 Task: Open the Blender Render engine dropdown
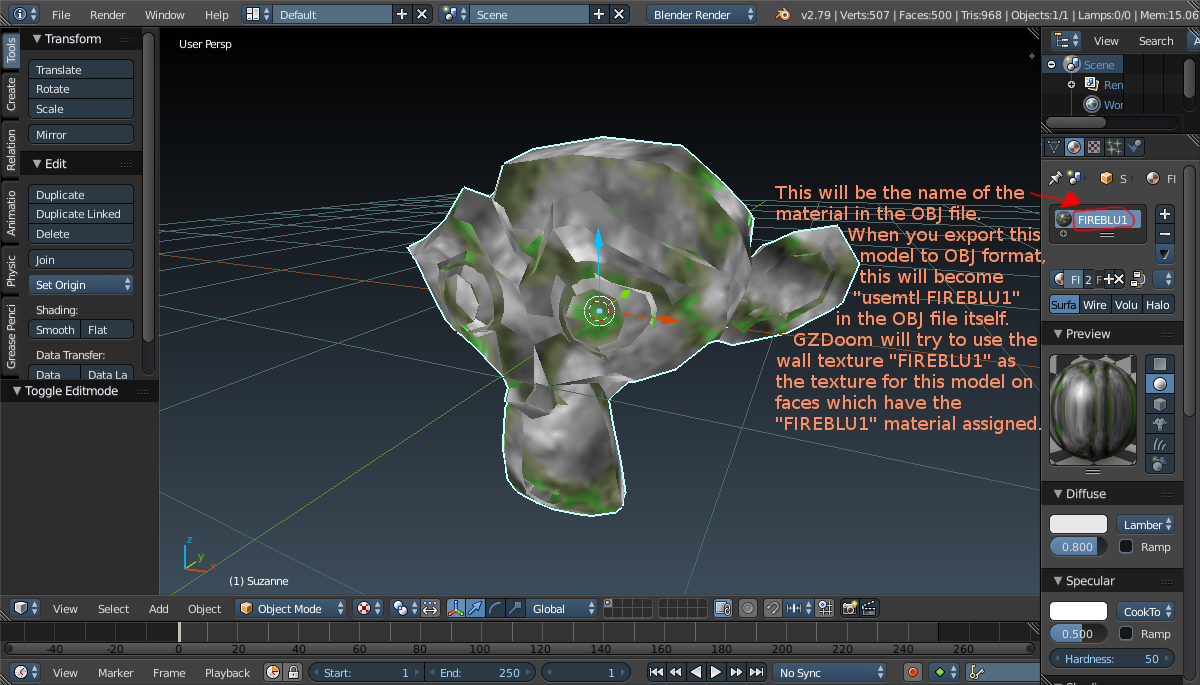pos(703,14)
